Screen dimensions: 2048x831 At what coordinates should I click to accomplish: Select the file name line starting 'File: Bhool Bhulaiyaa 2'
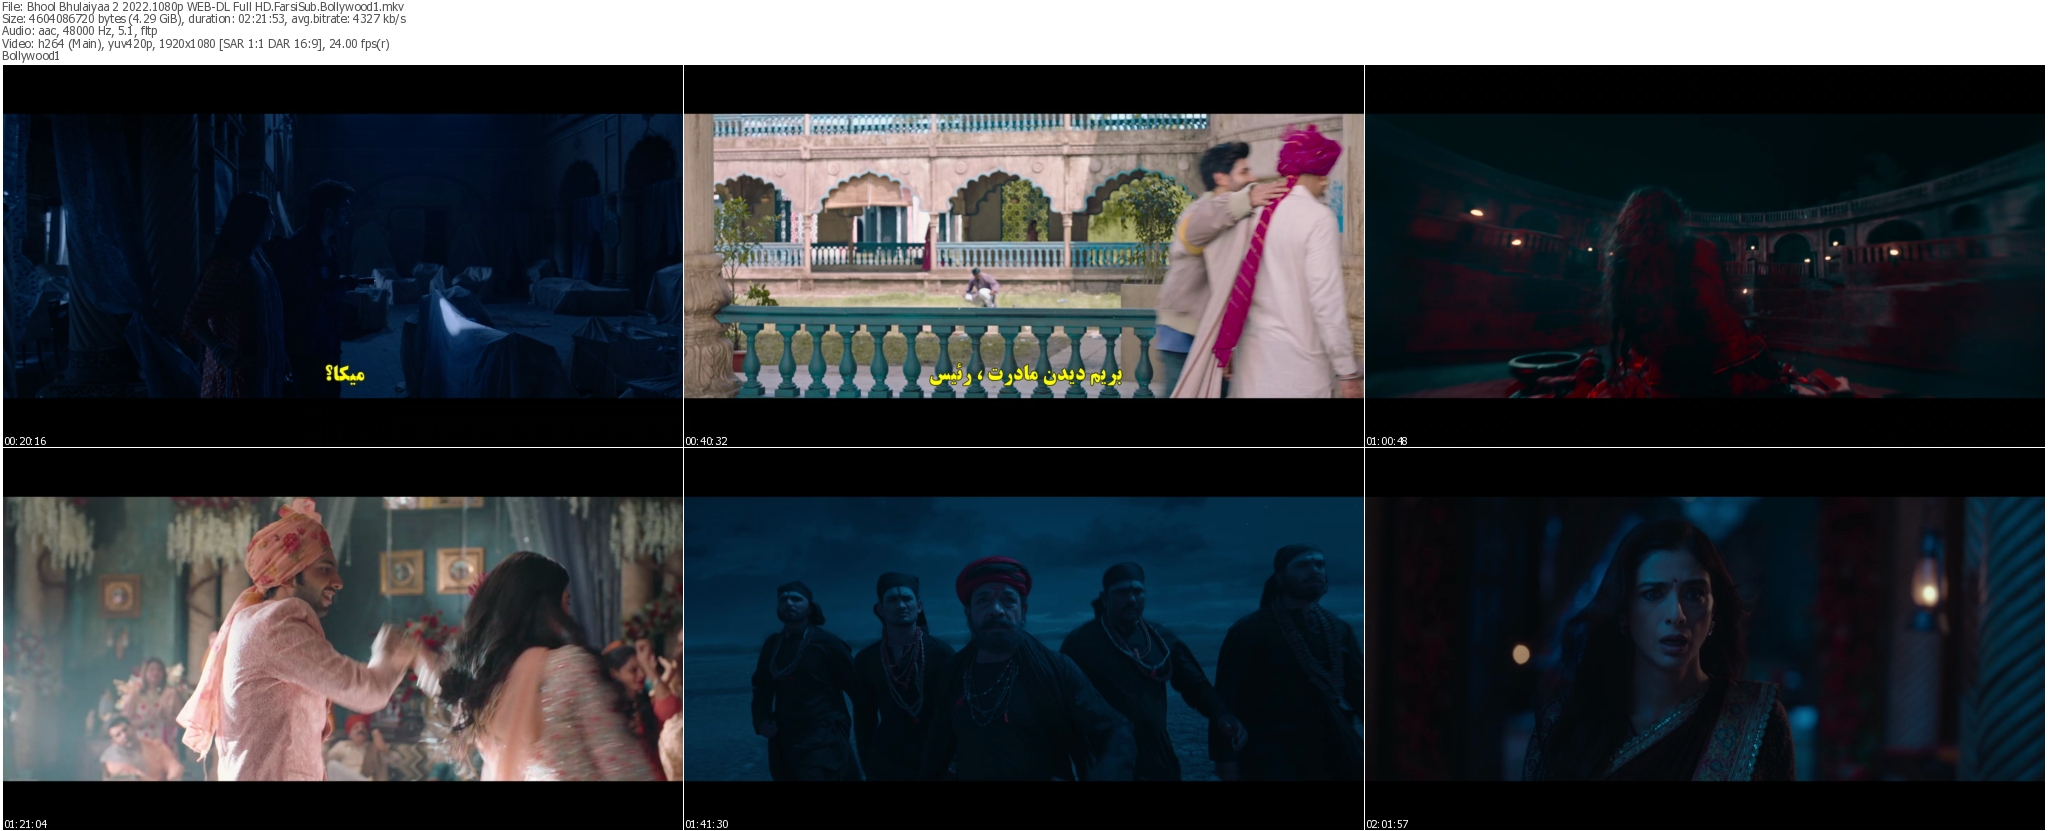pos(203,6)
